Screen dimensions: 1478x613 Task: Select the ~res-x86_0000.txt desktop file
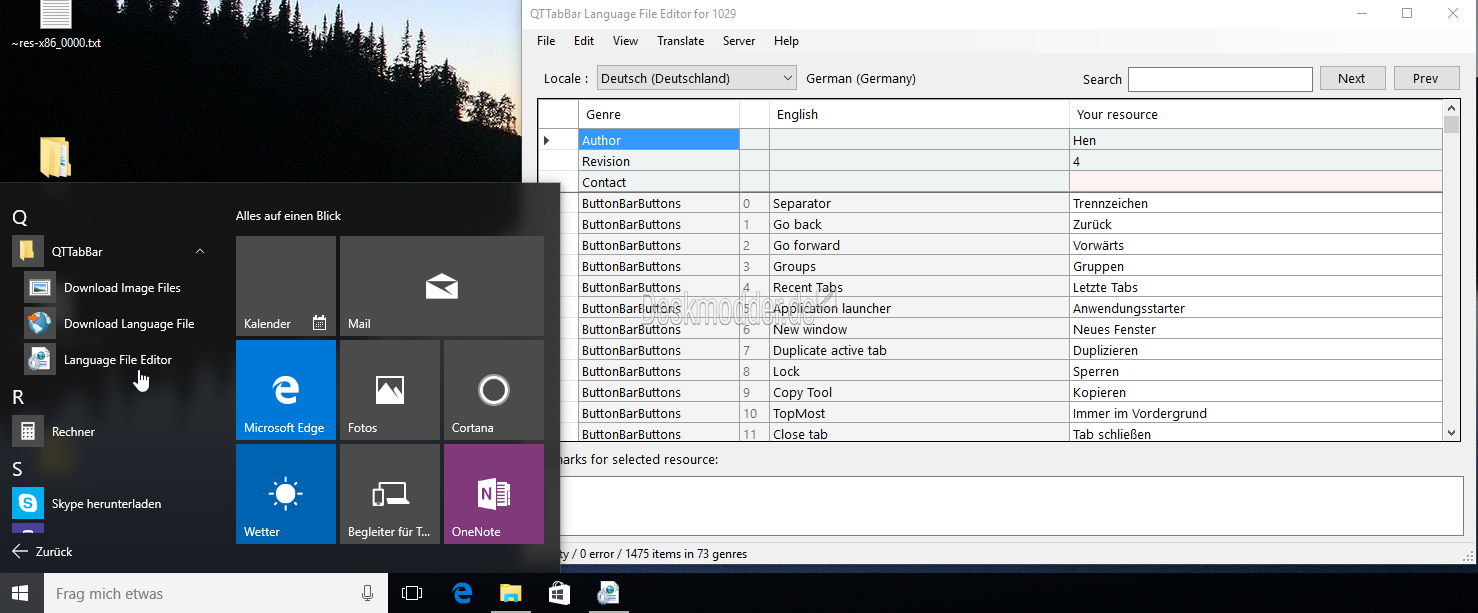(x=56, y=25)
